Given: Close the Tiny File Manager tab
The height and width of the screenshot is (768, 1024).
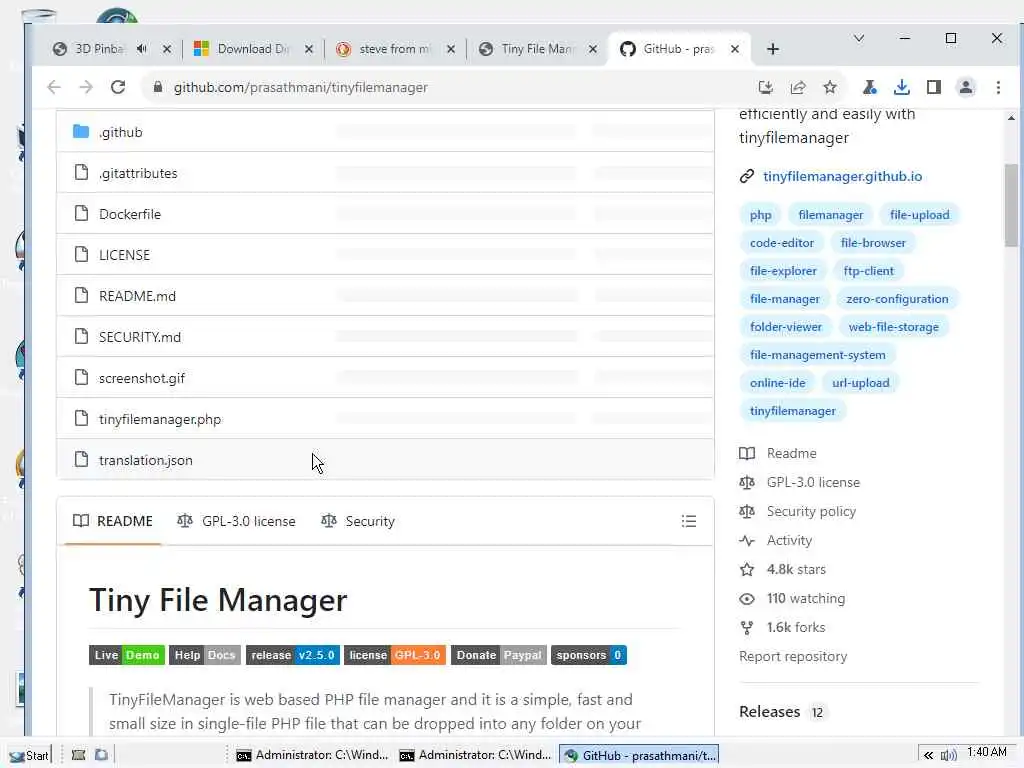Looking at the screenshot, I should (592, 49).
